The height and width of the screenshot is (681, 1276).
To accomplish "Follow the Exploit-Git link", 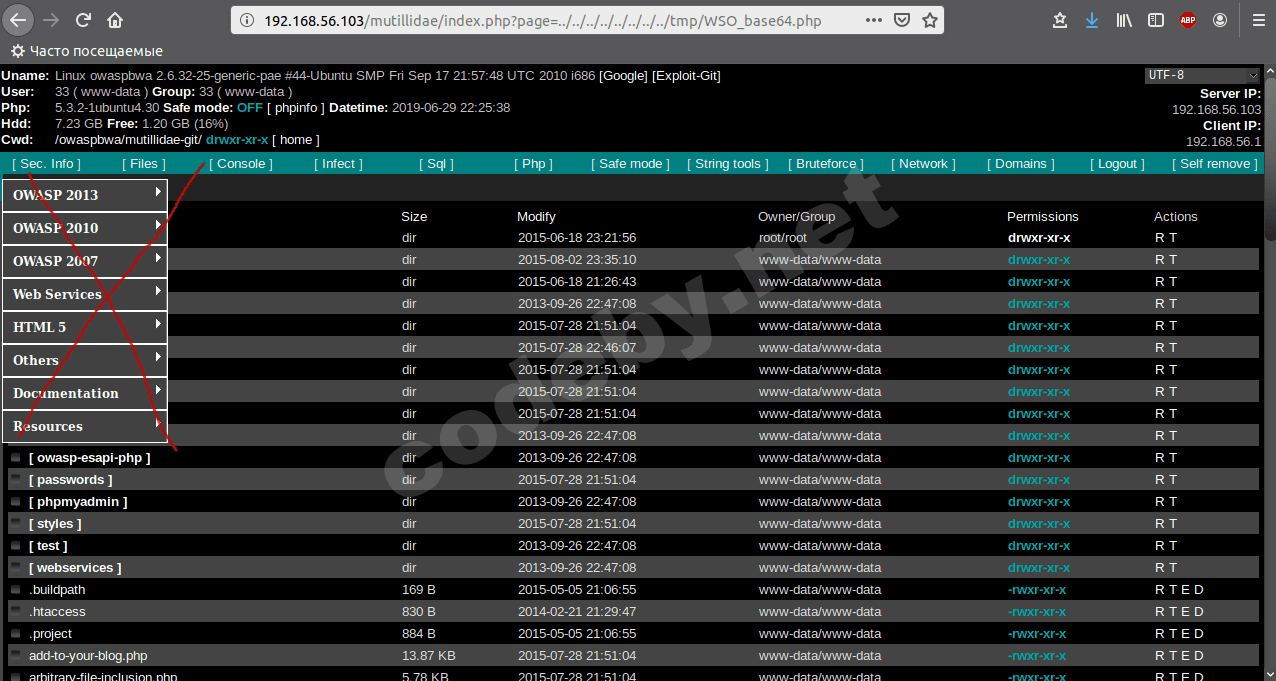I will pos(686,76).
